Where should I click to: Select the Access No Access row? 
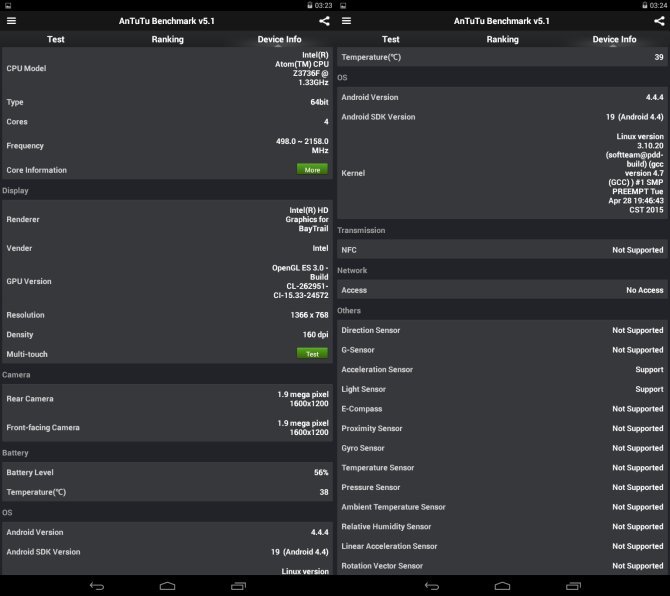point(502,290)
